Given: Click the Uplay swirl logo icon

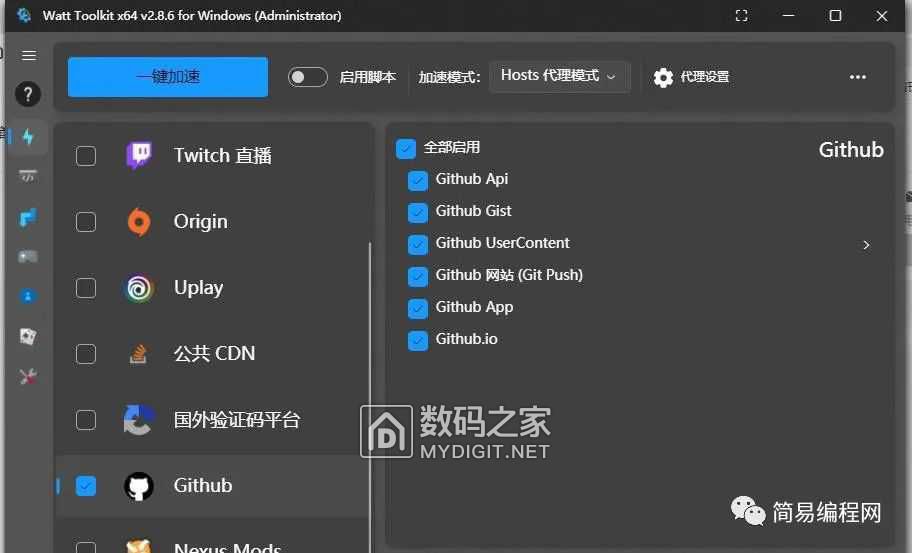Looking at the screenshot, I should (139, 288).
